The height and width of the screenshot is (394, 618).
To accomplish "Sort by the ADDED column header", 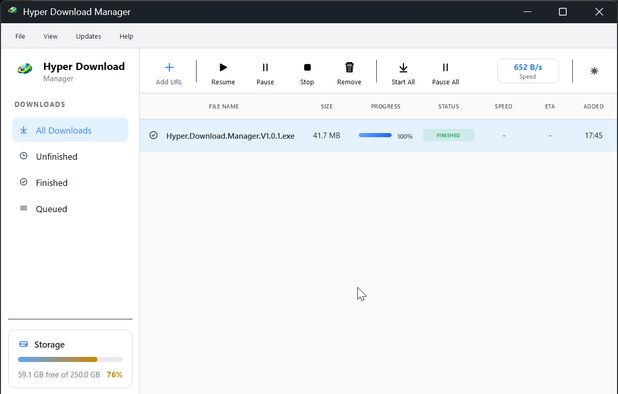I will pyautogui.click(x=594, y=106).
